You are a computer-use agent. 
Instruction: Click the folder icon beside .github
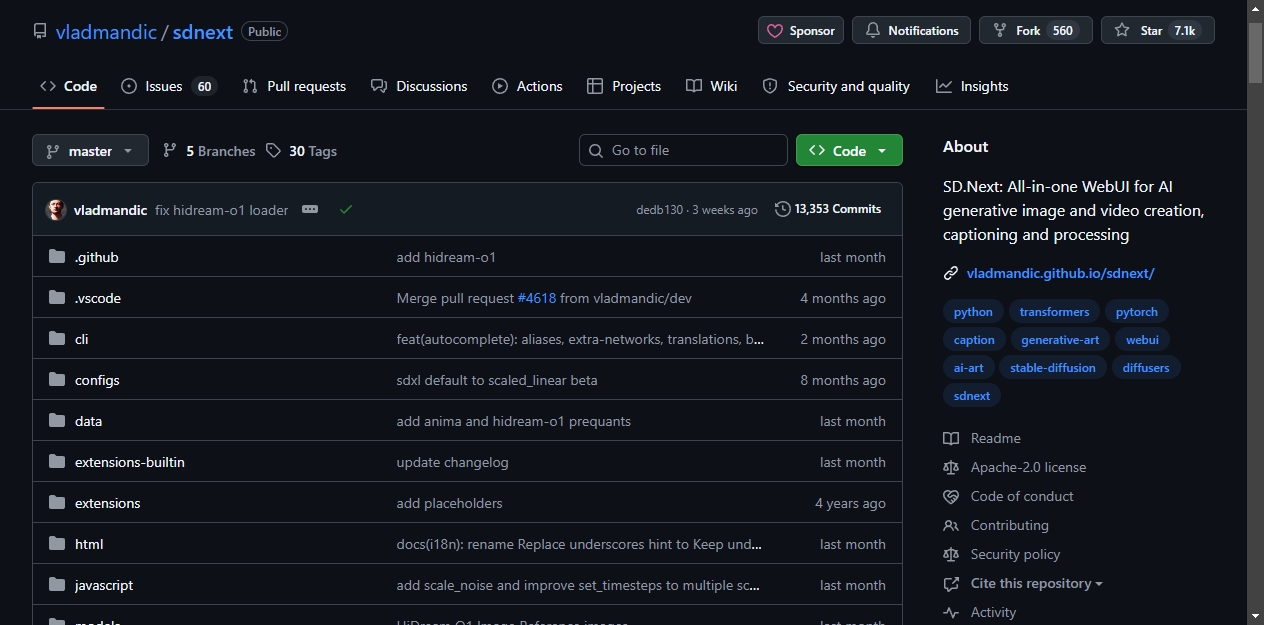57,257
